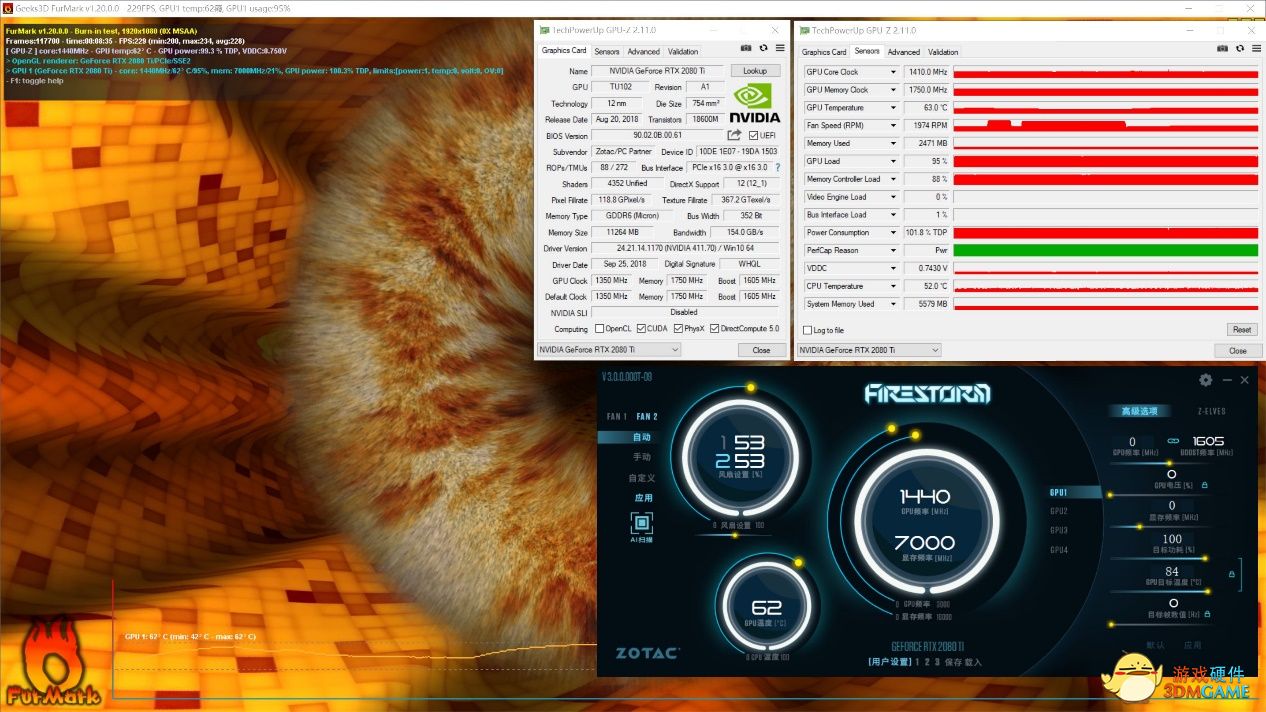The height and width of the screenshot is (712, 1266).
Task: Open the GPU Temperature sensor dropdown
Action: tap(893, 108)
